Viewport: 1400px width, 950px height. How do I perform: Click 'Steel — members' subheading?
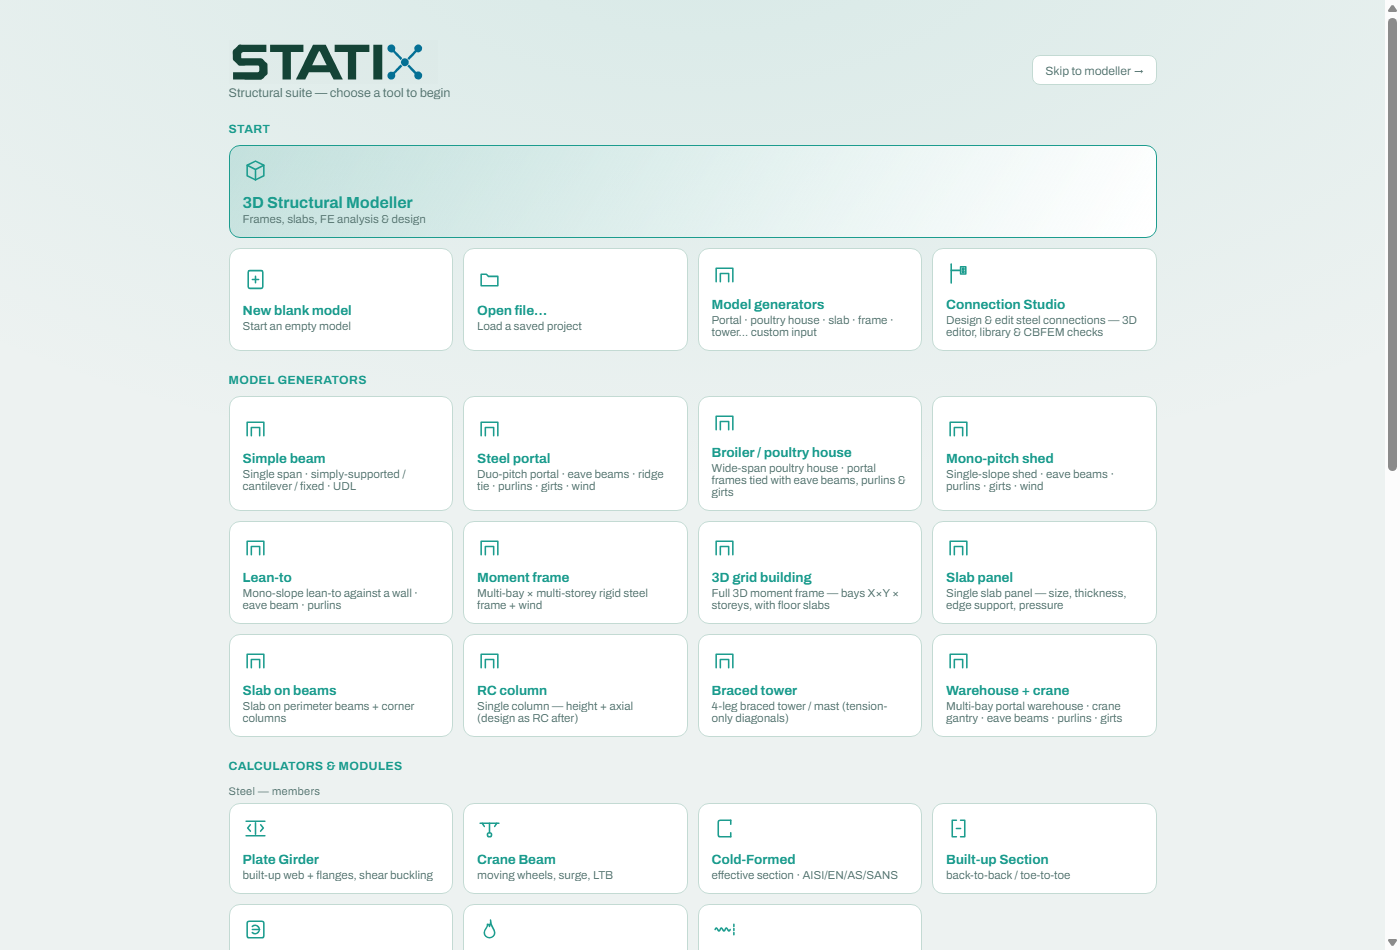click(274, 791)
